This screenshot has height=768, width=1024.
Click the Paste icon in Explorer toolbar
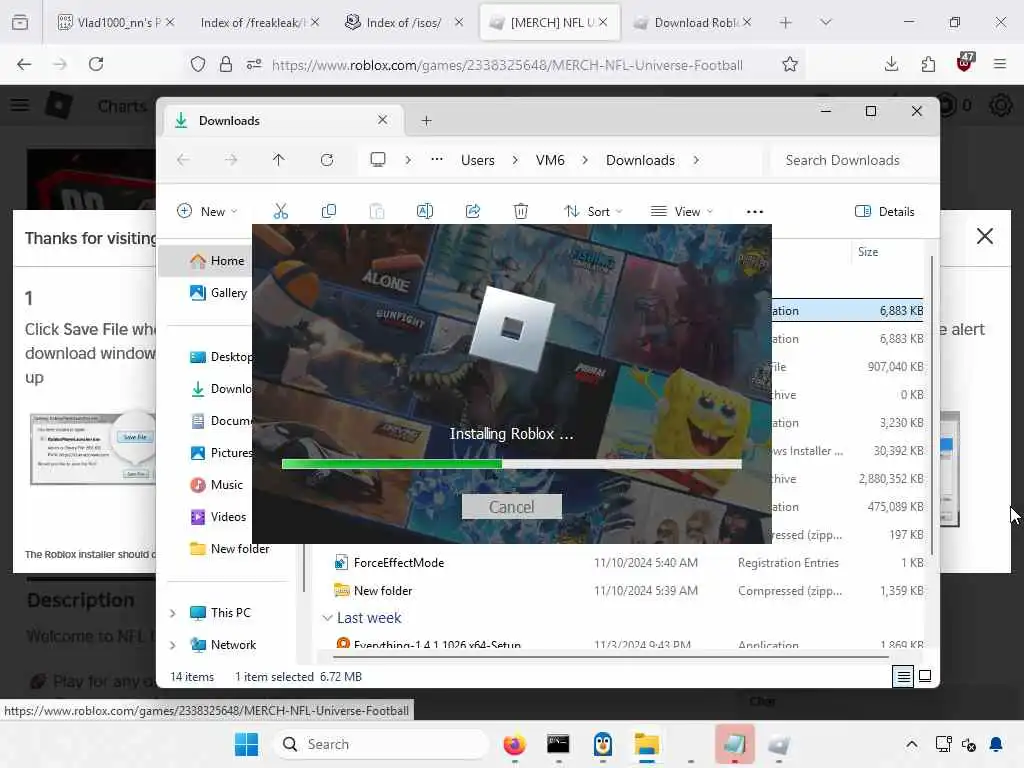pos(377,211)
